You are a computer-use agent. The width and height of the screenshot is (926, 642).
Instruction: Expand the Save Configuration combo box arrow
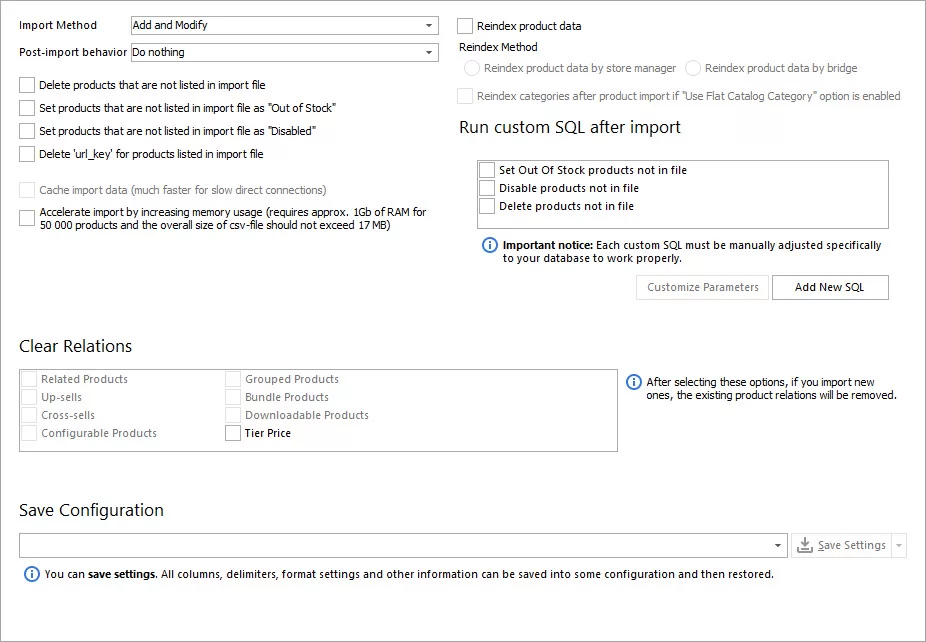[x=778, y=545]
